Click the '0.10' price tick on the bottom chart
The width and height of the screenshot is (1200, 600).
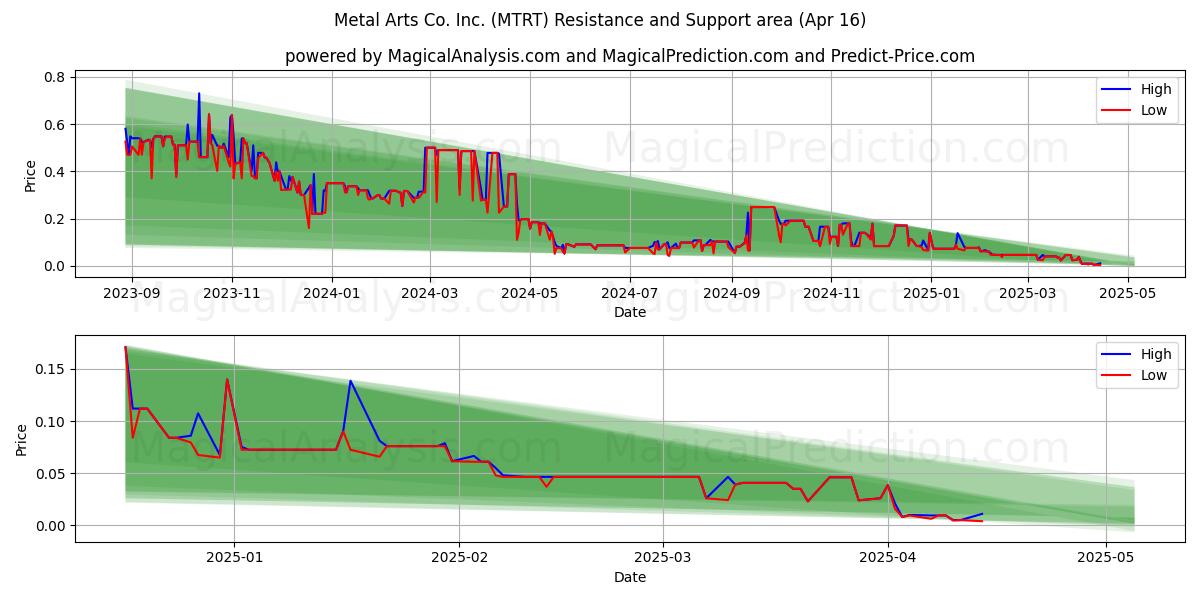pos(51,422)
